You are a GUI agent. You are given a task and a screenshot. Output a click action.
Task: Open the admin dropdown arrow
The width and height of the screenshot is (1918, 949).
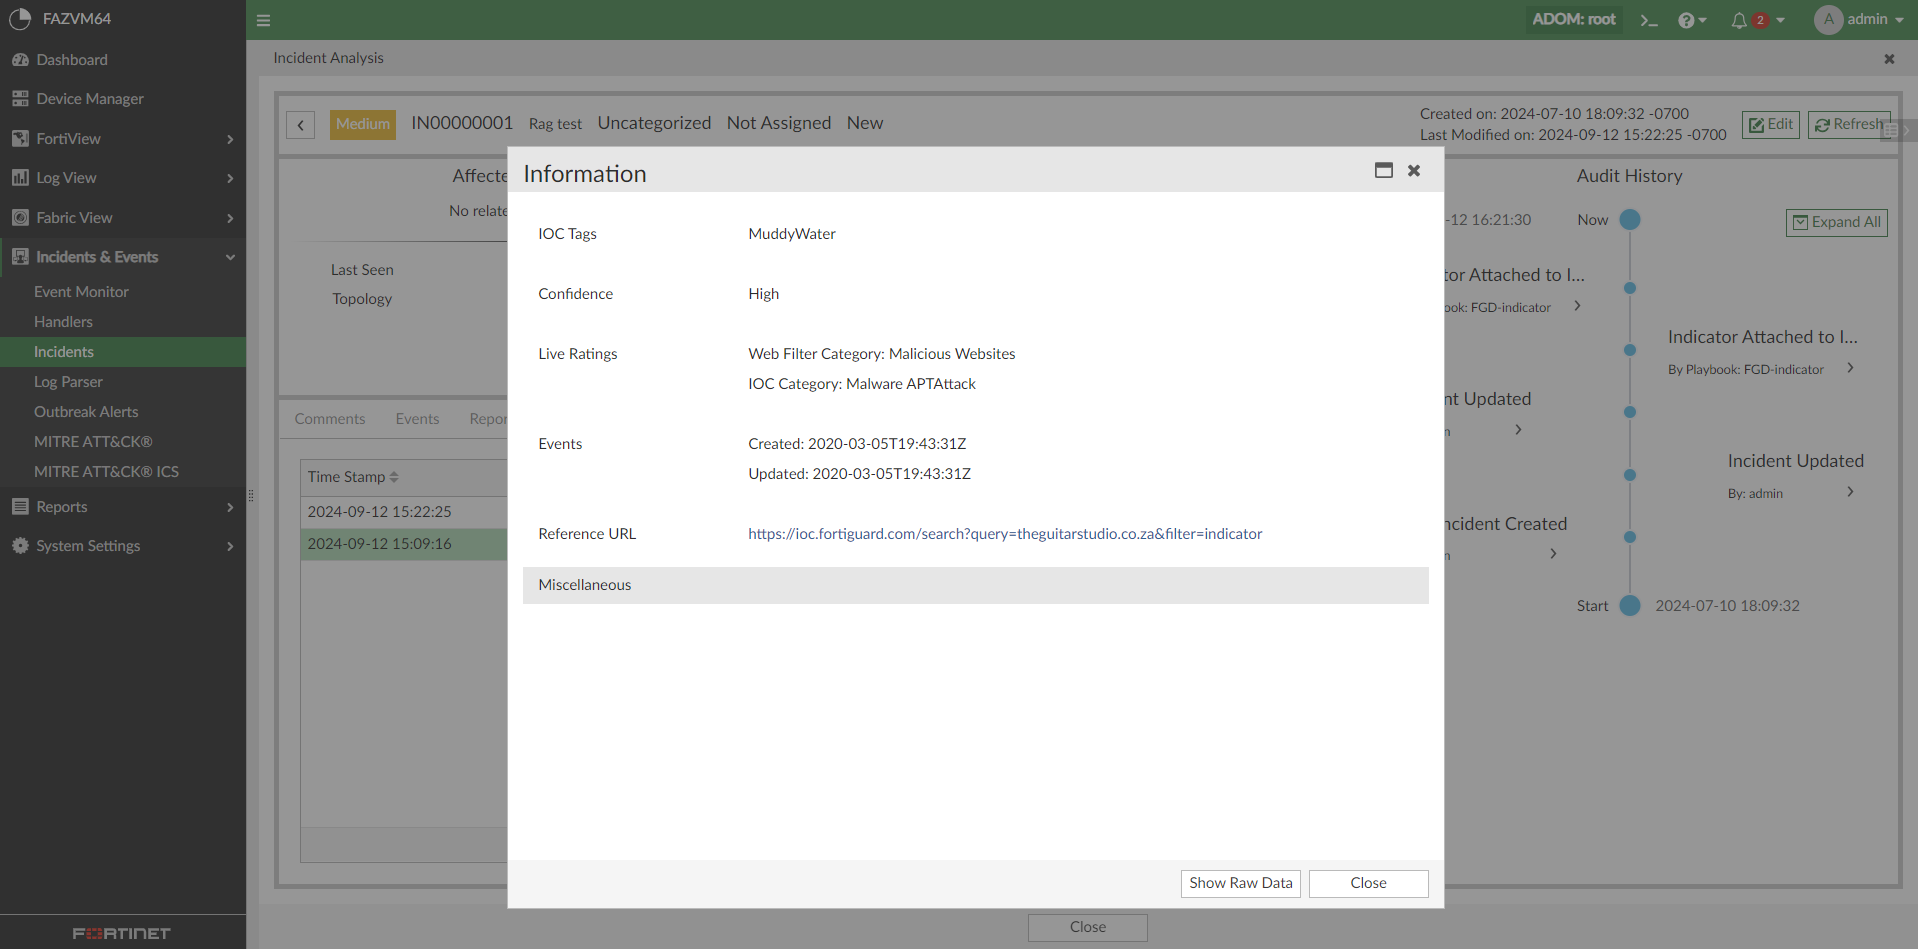1899,20
